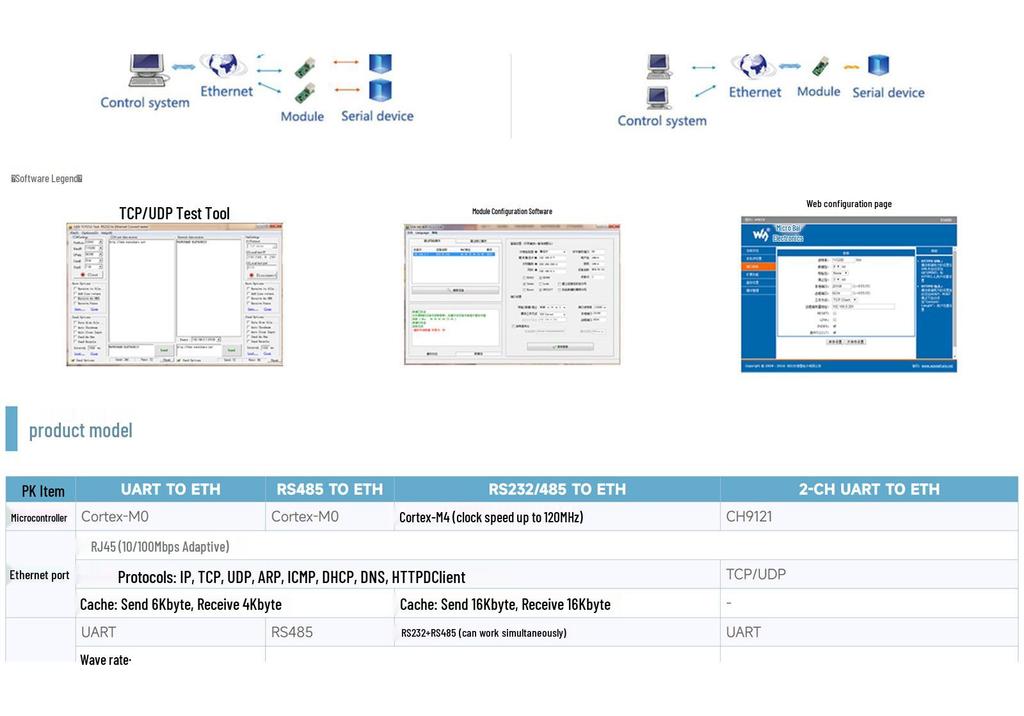Select the "RS232/485 TO ETH" column header
Image resolution: width=1024 pixels, height=716 pixels.
(x=557, y=489)
